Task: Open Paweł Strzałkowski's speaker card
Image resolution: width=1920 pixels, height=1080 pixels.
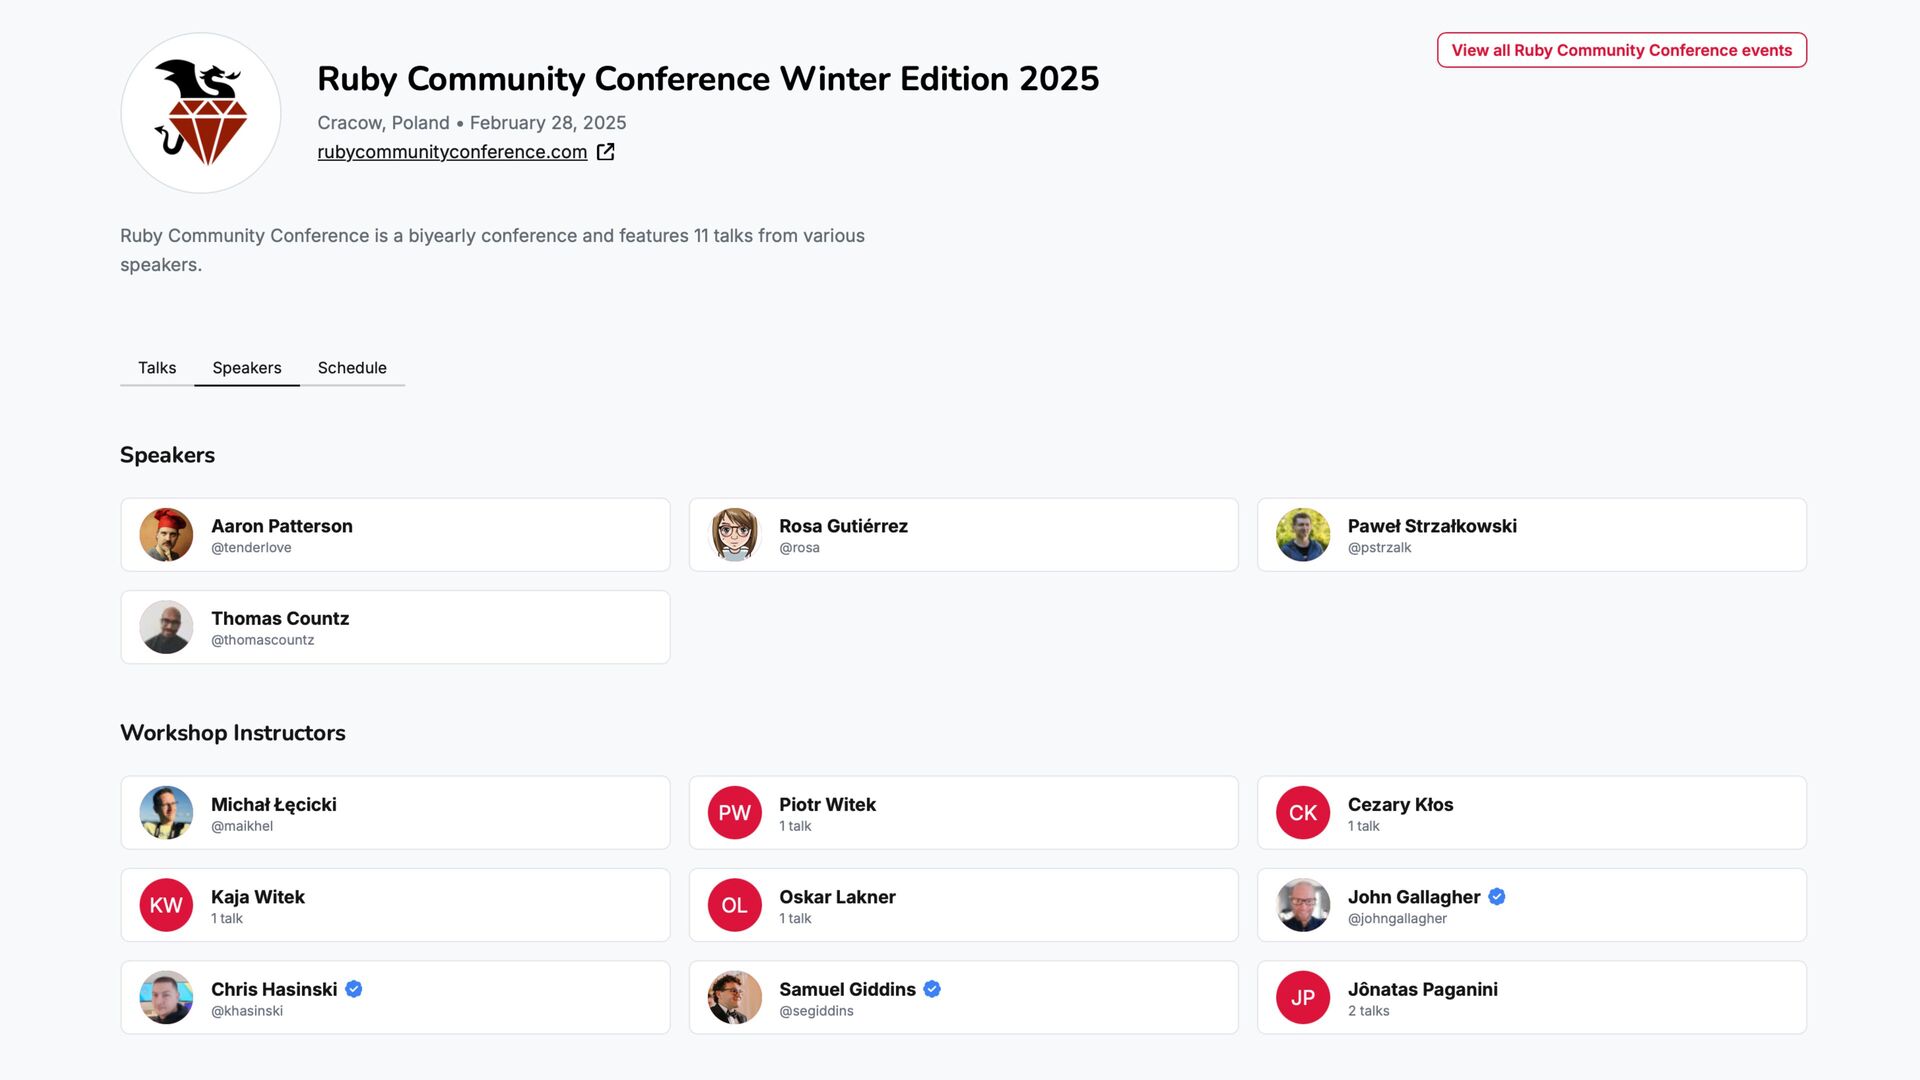Action: click(x=1531, y=535)
